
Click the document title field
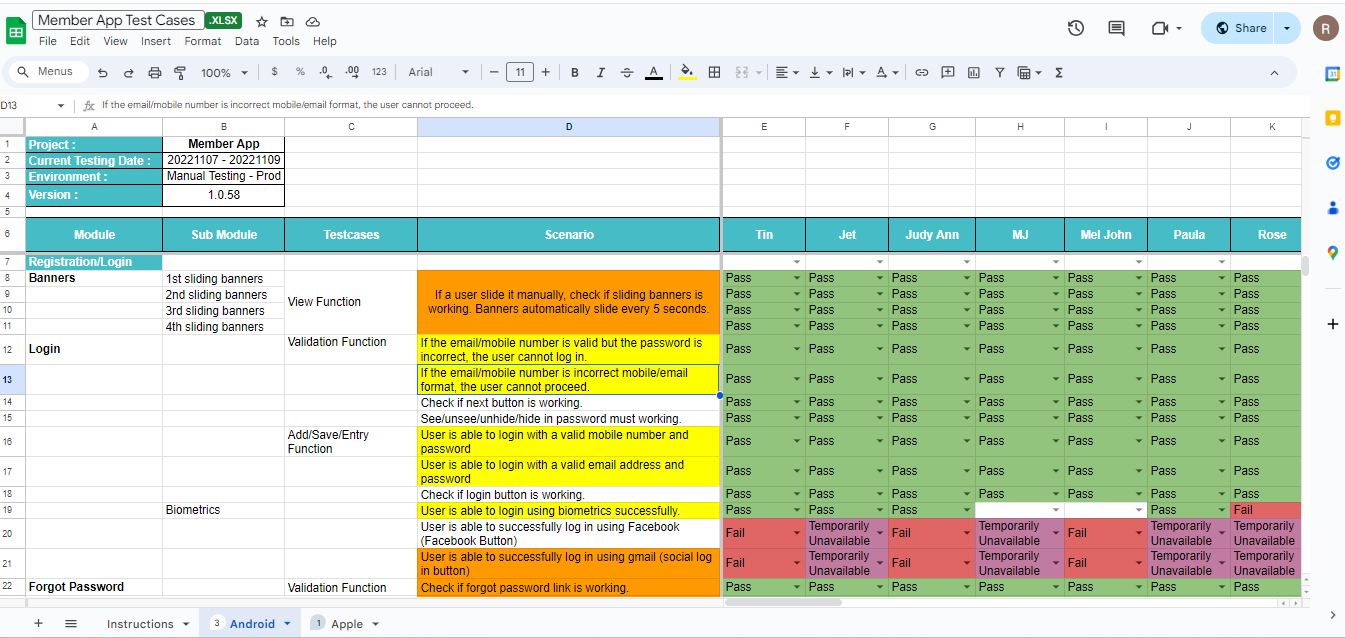pyautogui.click(x=117, y=20)
